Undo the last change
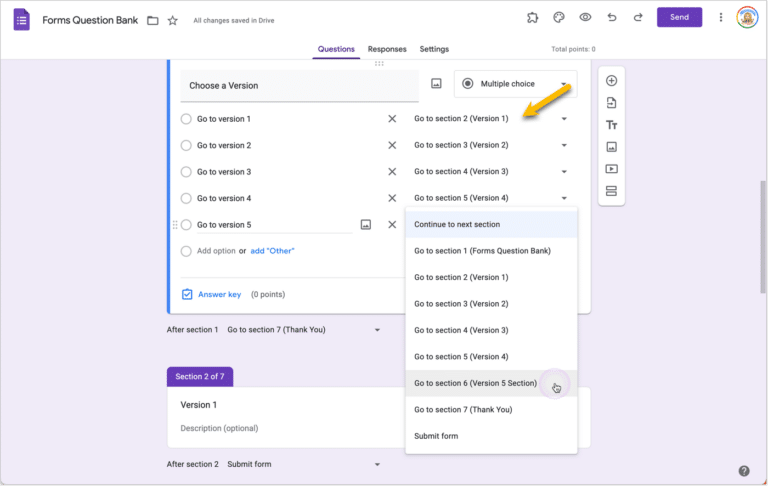The height and width of the screenshot is (486, 768). coord(612,18)
